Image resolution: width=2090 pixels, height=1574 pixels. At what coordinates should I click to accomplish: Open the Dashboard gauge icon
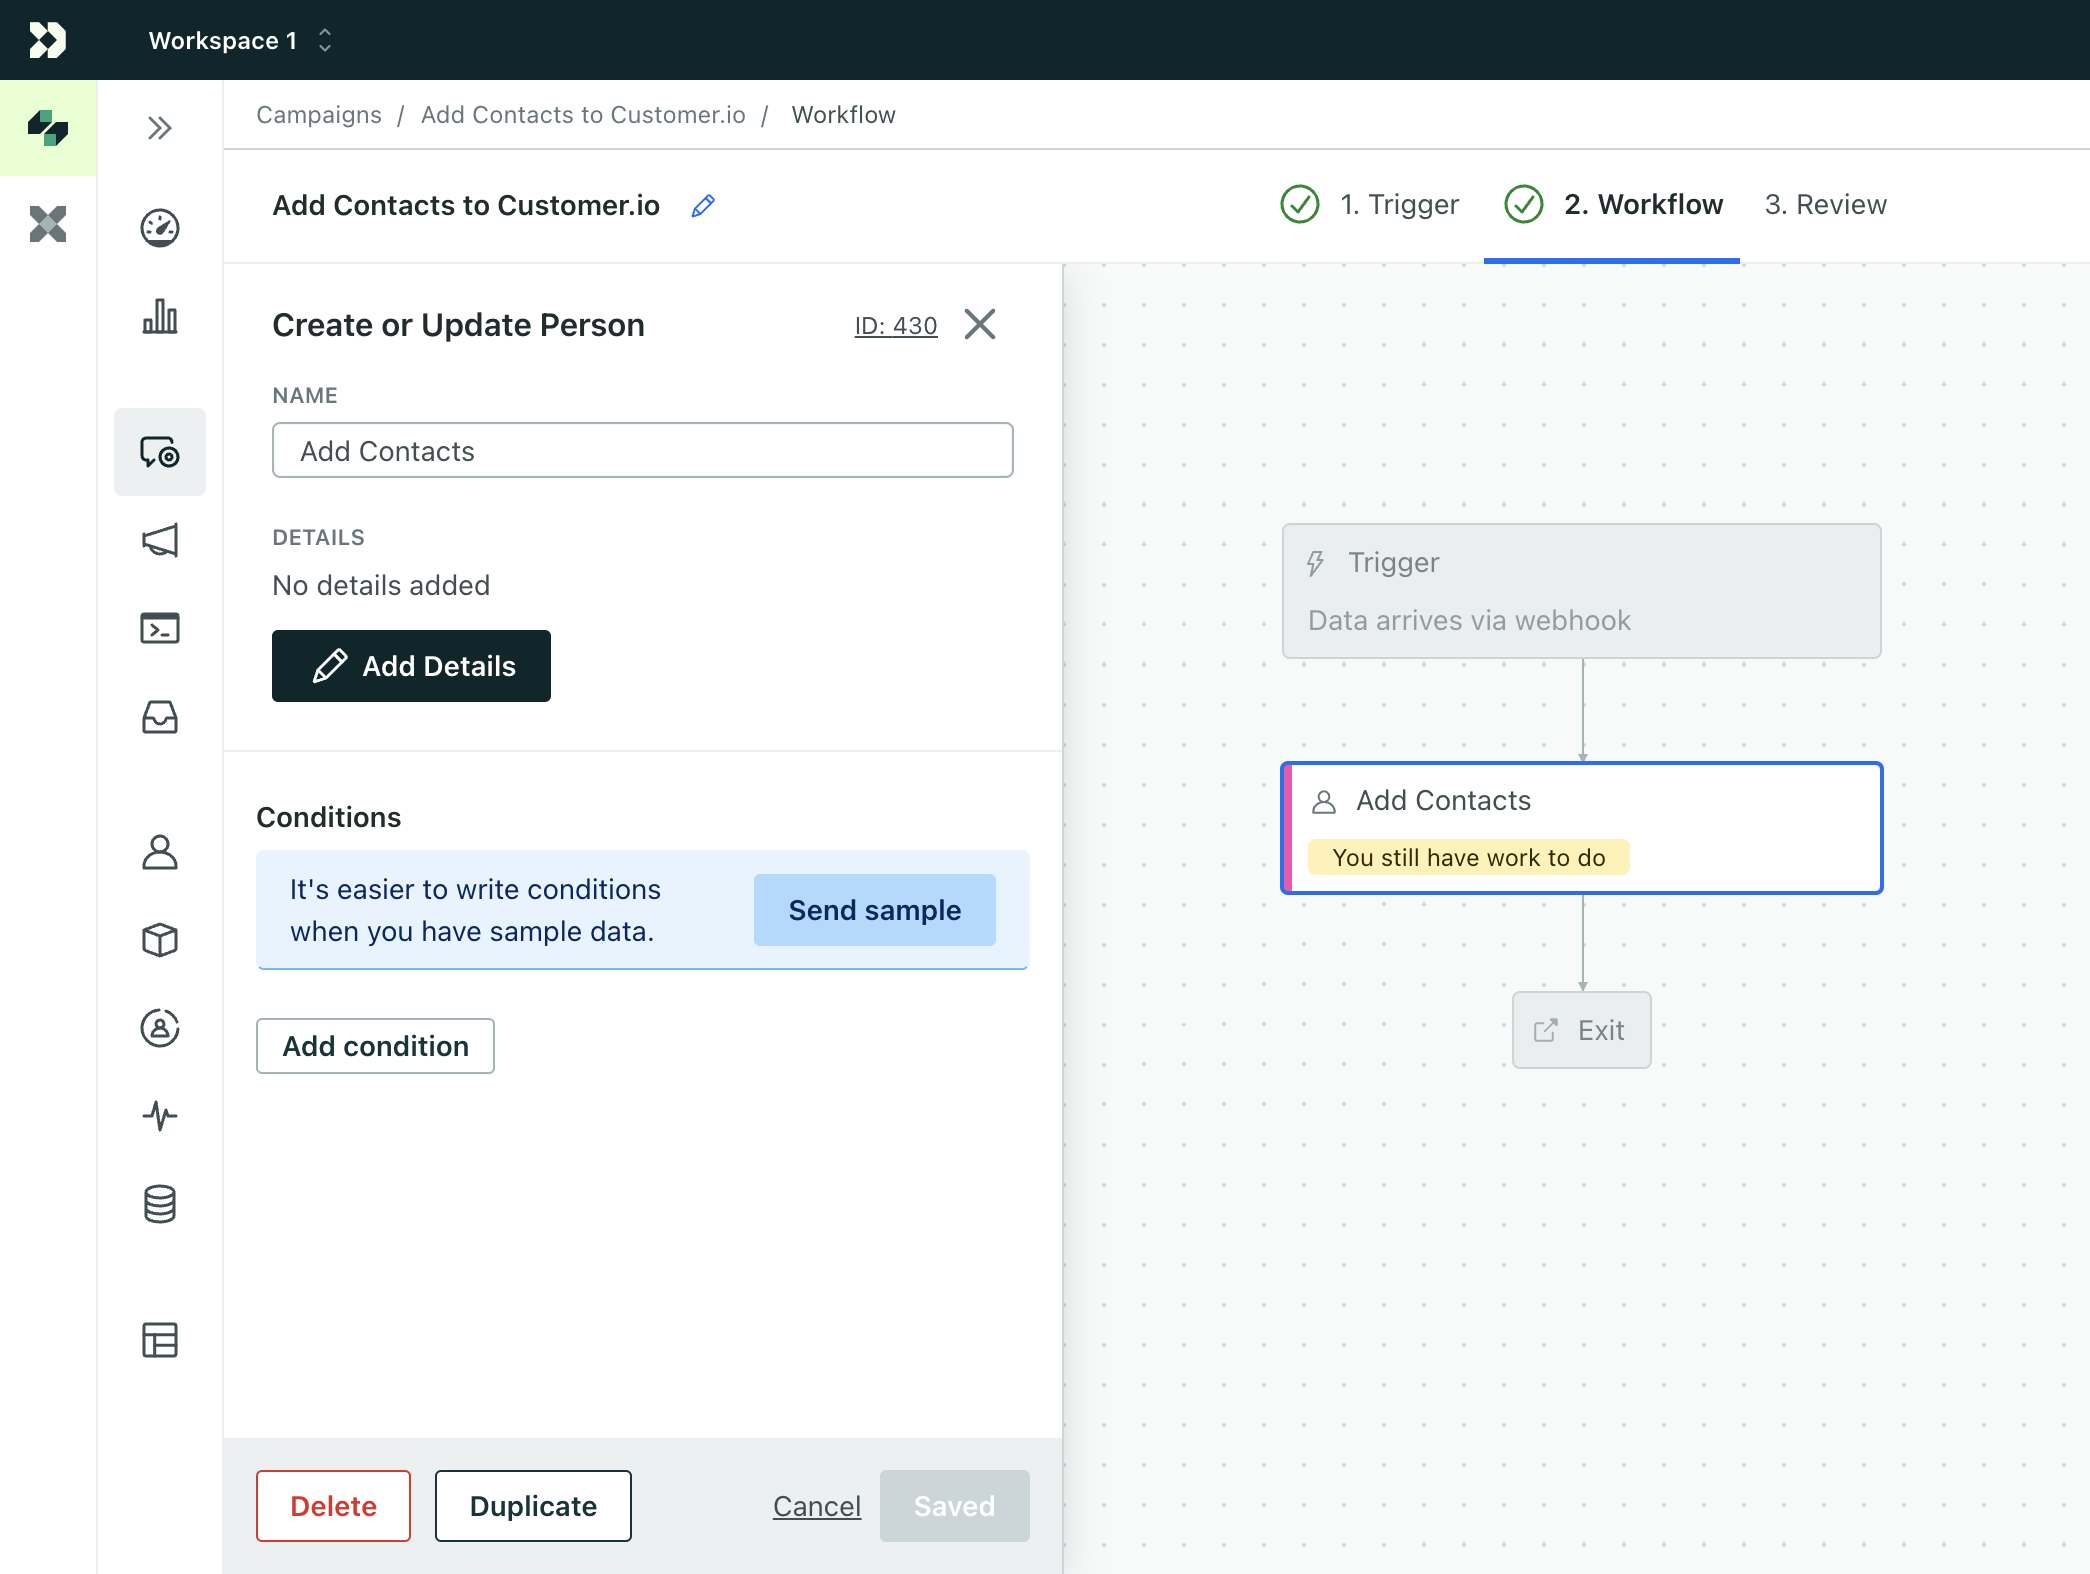(160, 228)
